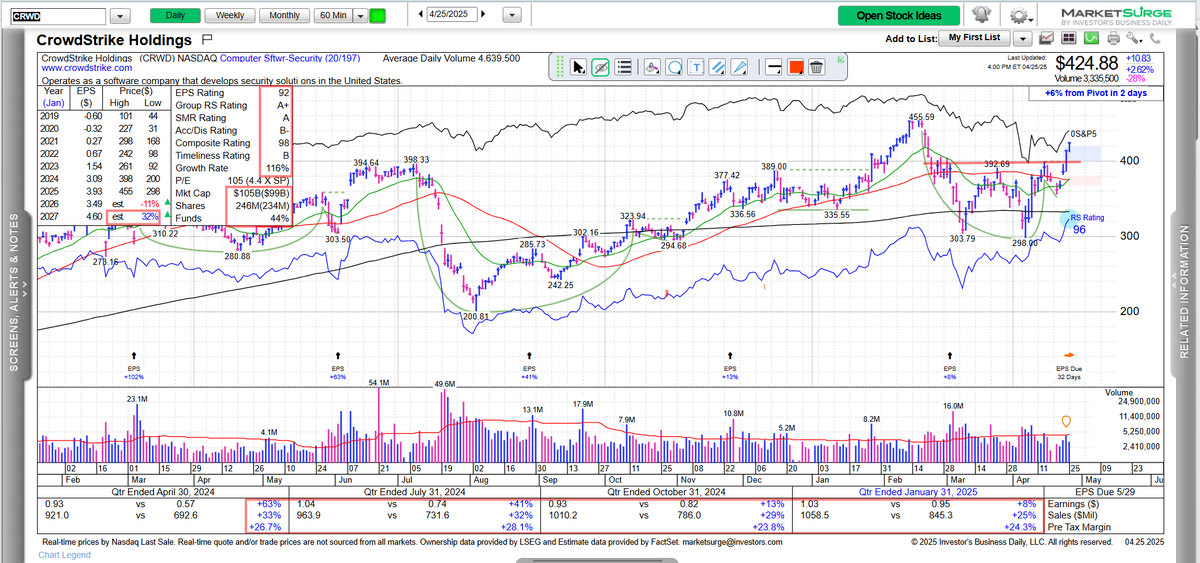Open the intraday interval dropdown arrow
The image size is (1200, 563).
coord(359,16)
